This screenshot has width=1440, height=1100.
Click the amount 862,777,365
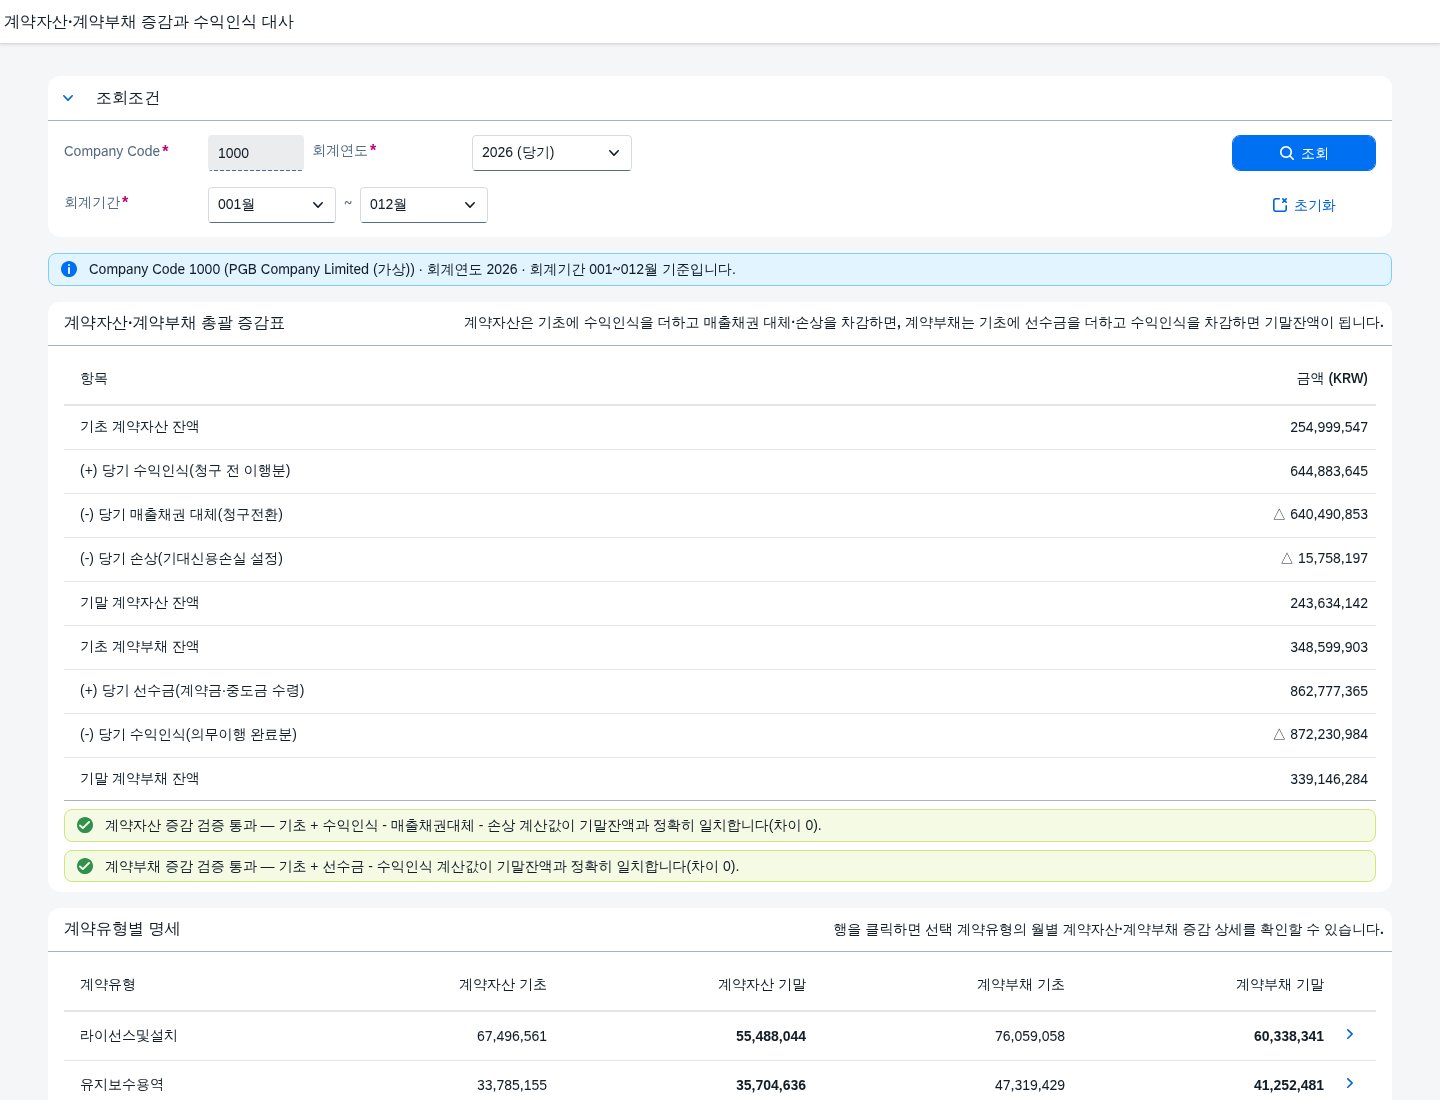[x=1329, y=691]
